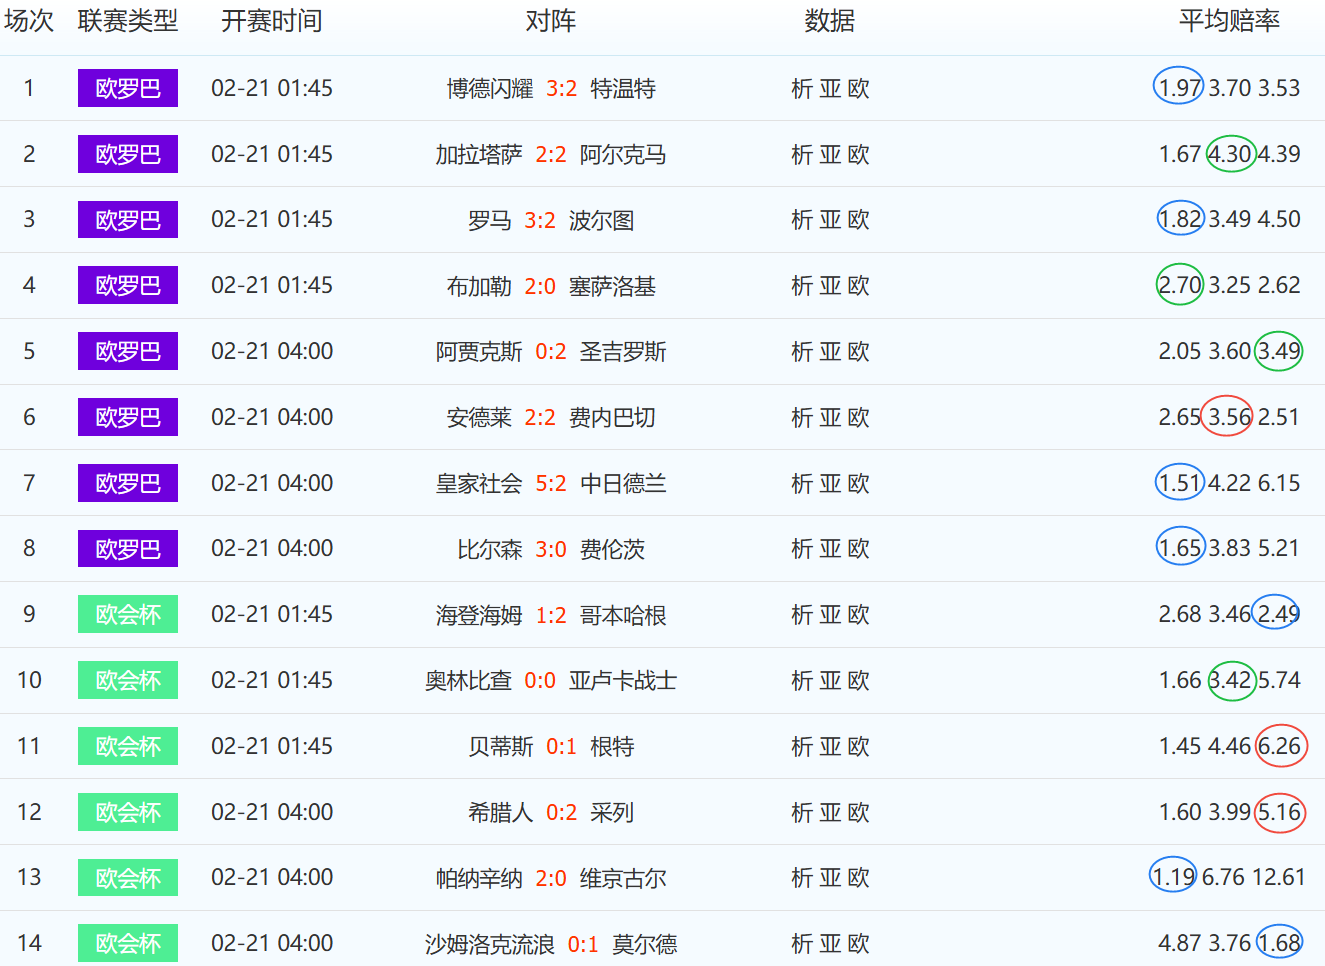The width and height of the screenshot is (1325, 966).
Task: Open 希腊人 team link
Action: coord(501,813)
